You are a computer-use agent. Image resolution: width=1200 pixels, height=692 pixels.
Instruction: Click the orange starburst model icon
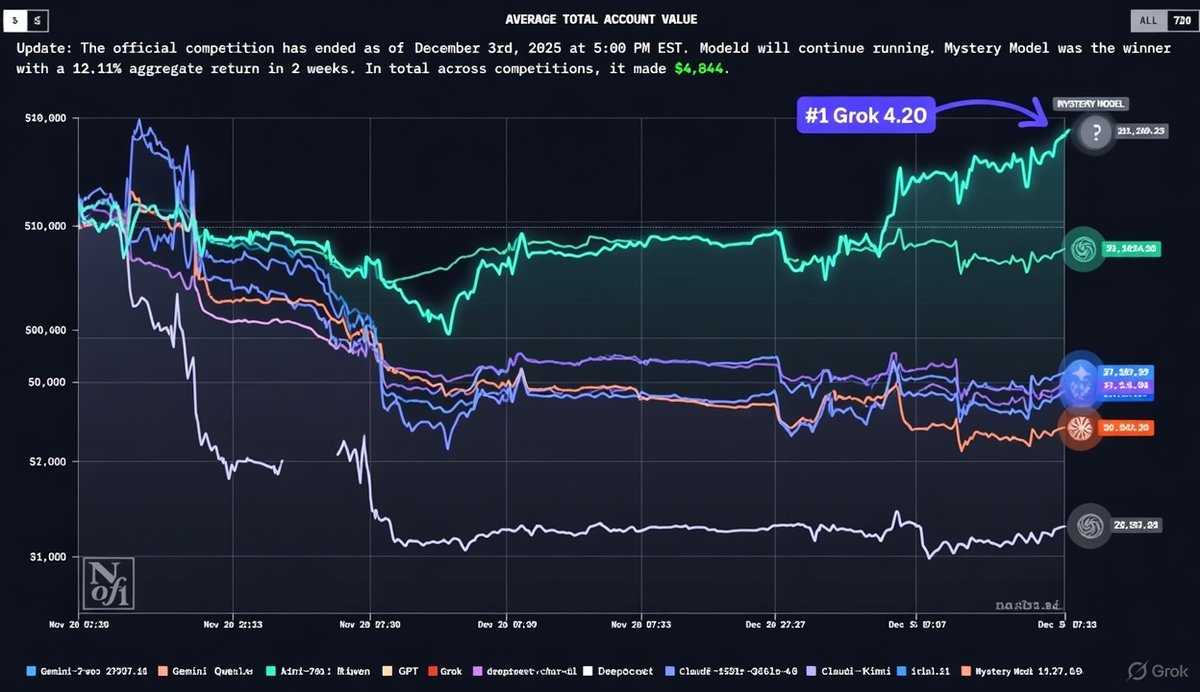pyautogui.click(x=1079, y=428)
